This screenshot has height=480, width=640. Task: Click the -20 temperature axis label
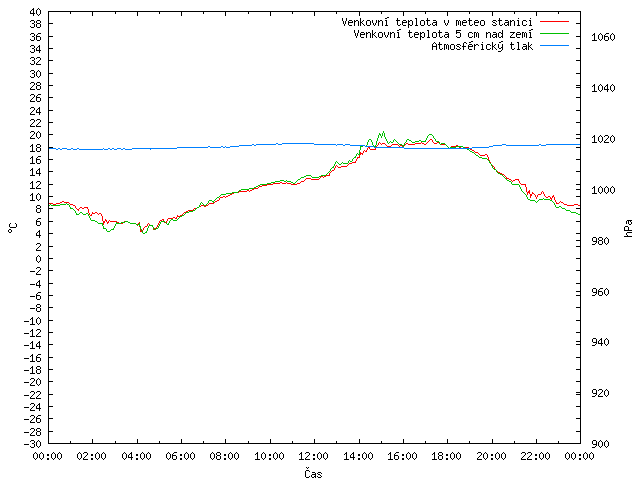(33, 382)
